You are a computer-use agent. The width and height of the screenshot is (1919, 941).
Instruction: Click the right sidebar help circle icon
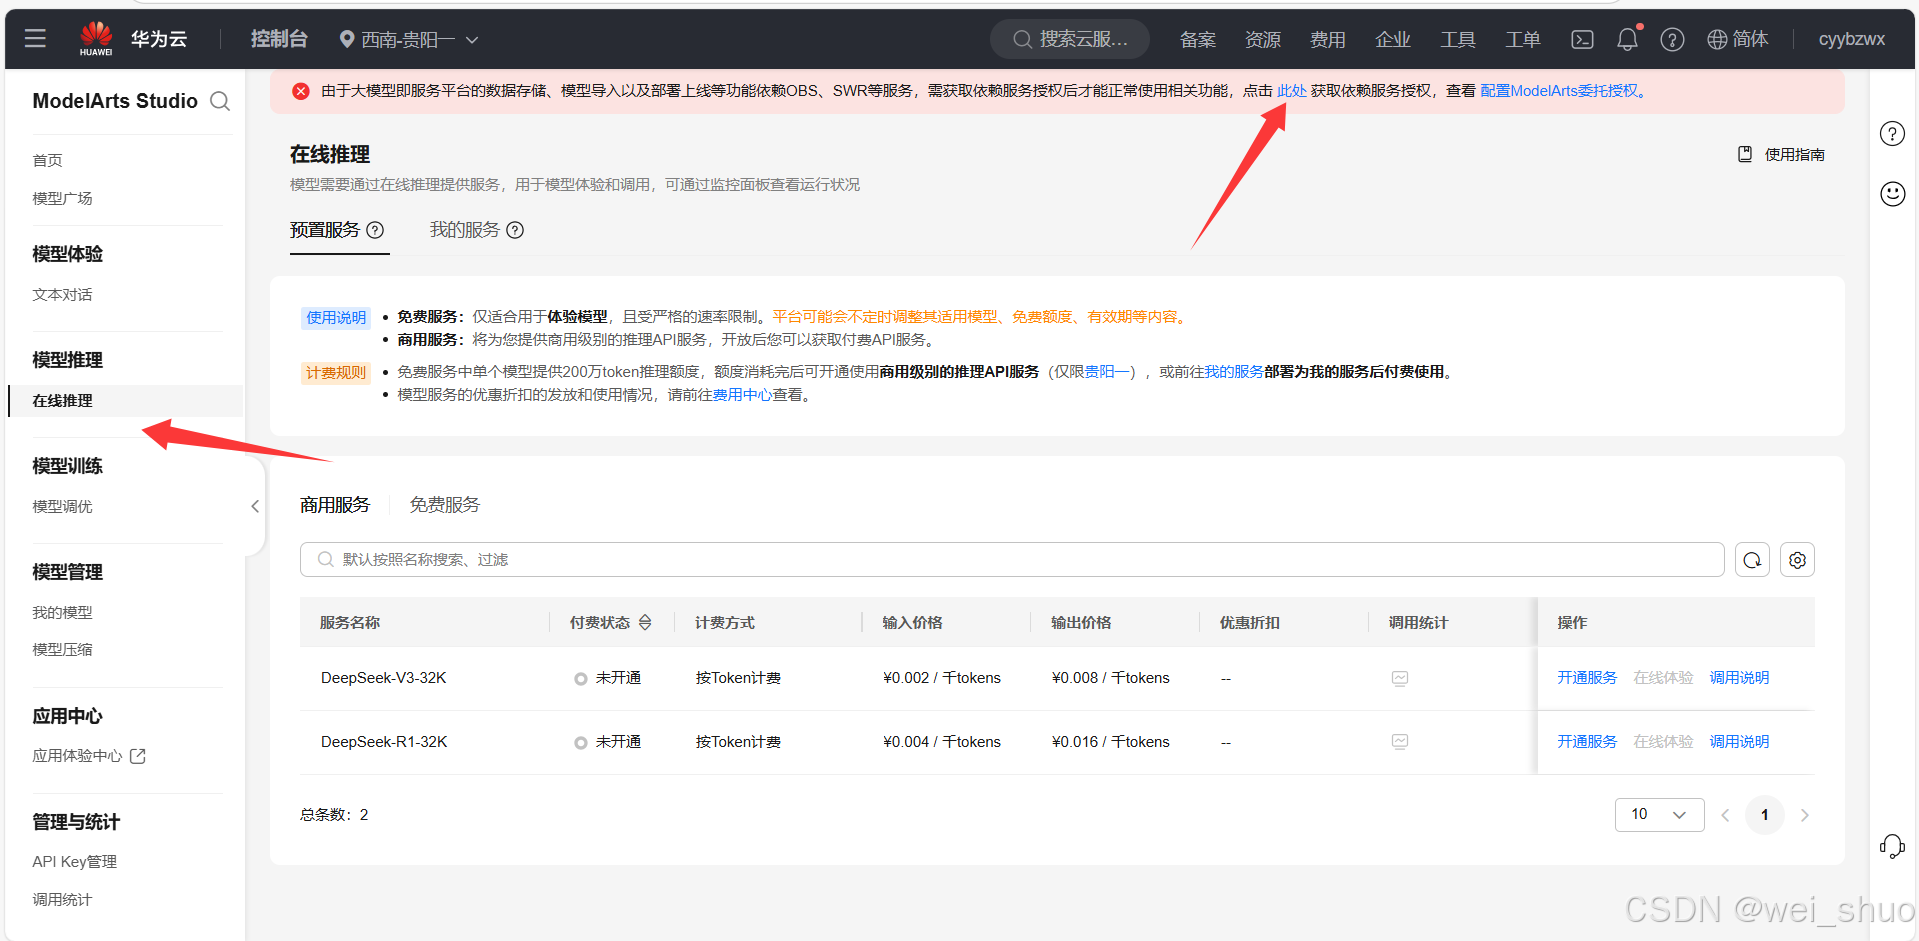pyautogui.click(x=1892, y=134)
